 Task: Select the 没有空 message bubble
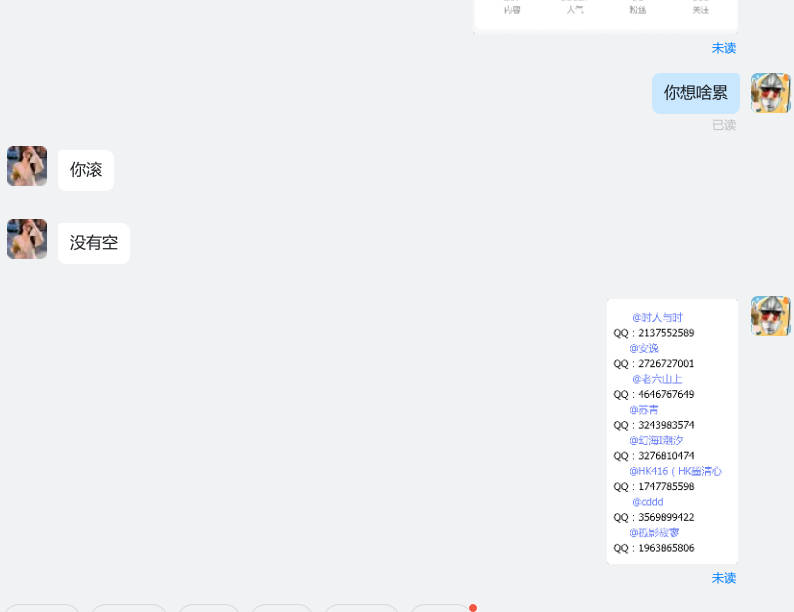94,243
